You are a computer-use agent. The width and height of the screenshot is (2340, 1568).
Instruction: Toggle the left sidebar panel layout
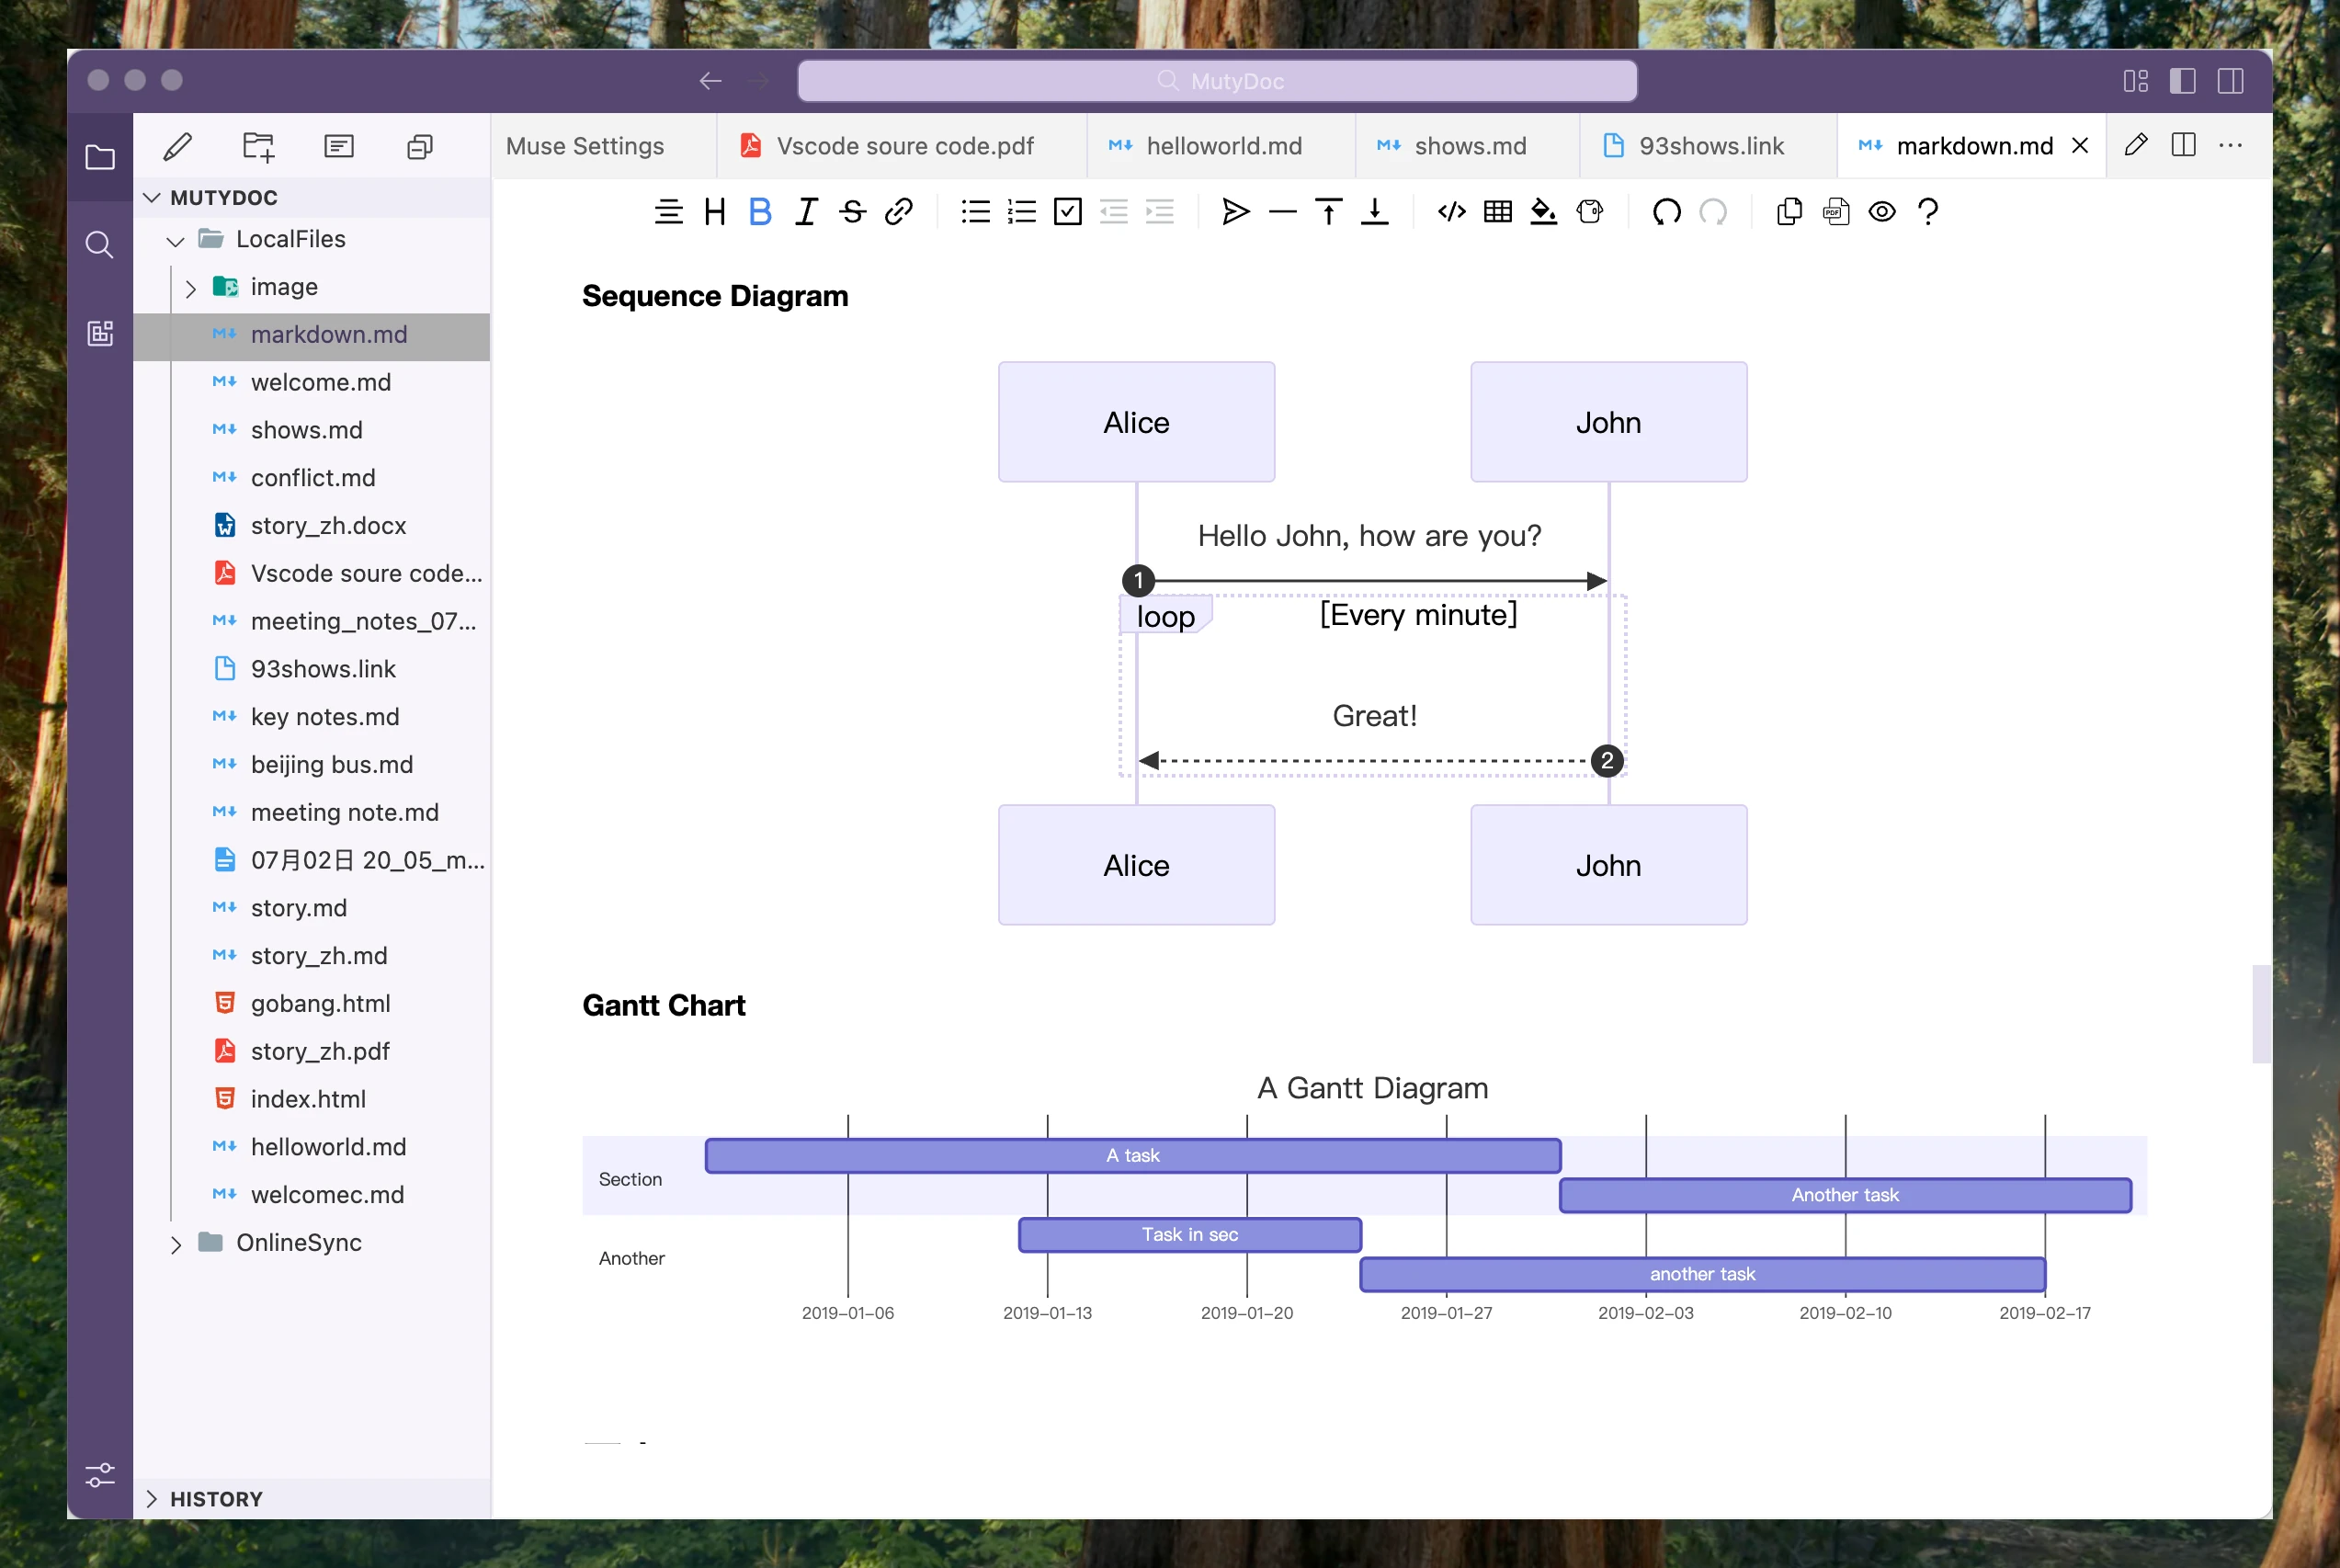point(2182,81)
